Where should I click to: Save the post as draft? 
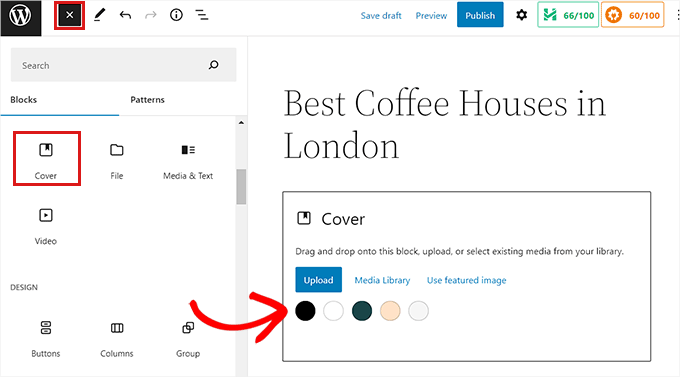(381, 16)
